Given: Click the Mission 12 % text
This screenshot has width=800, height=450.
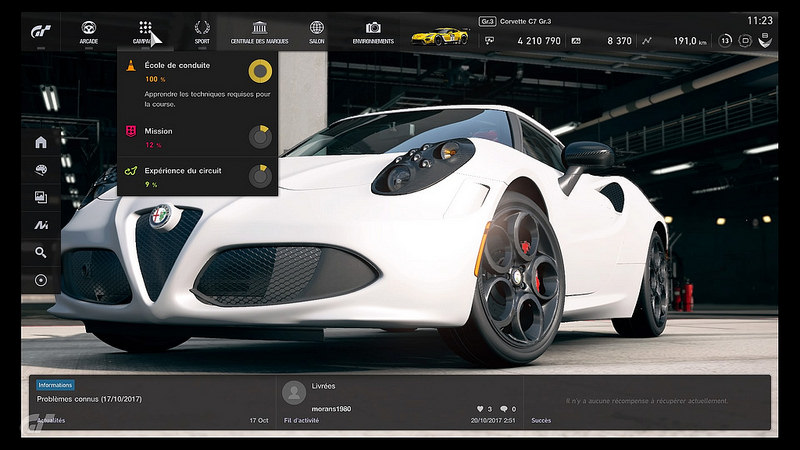Looking at the screenshot, I should pos(154,145).
